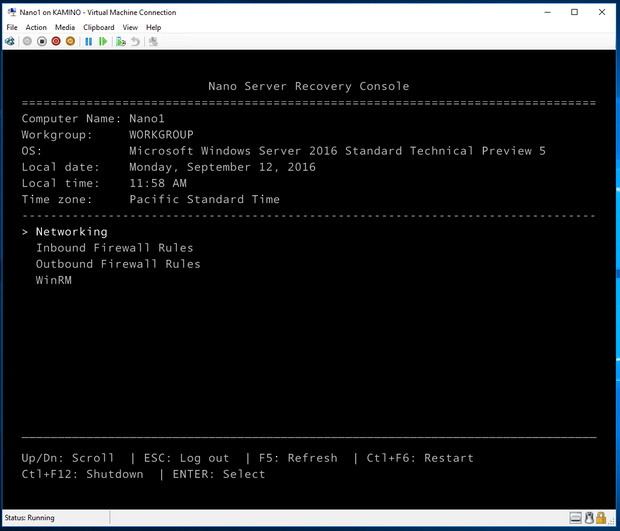This screenshot has height=531, width=620.
Task: Select Inbound Firewall Rules entry
Action: pyautogui.click(x=115, y=248)
